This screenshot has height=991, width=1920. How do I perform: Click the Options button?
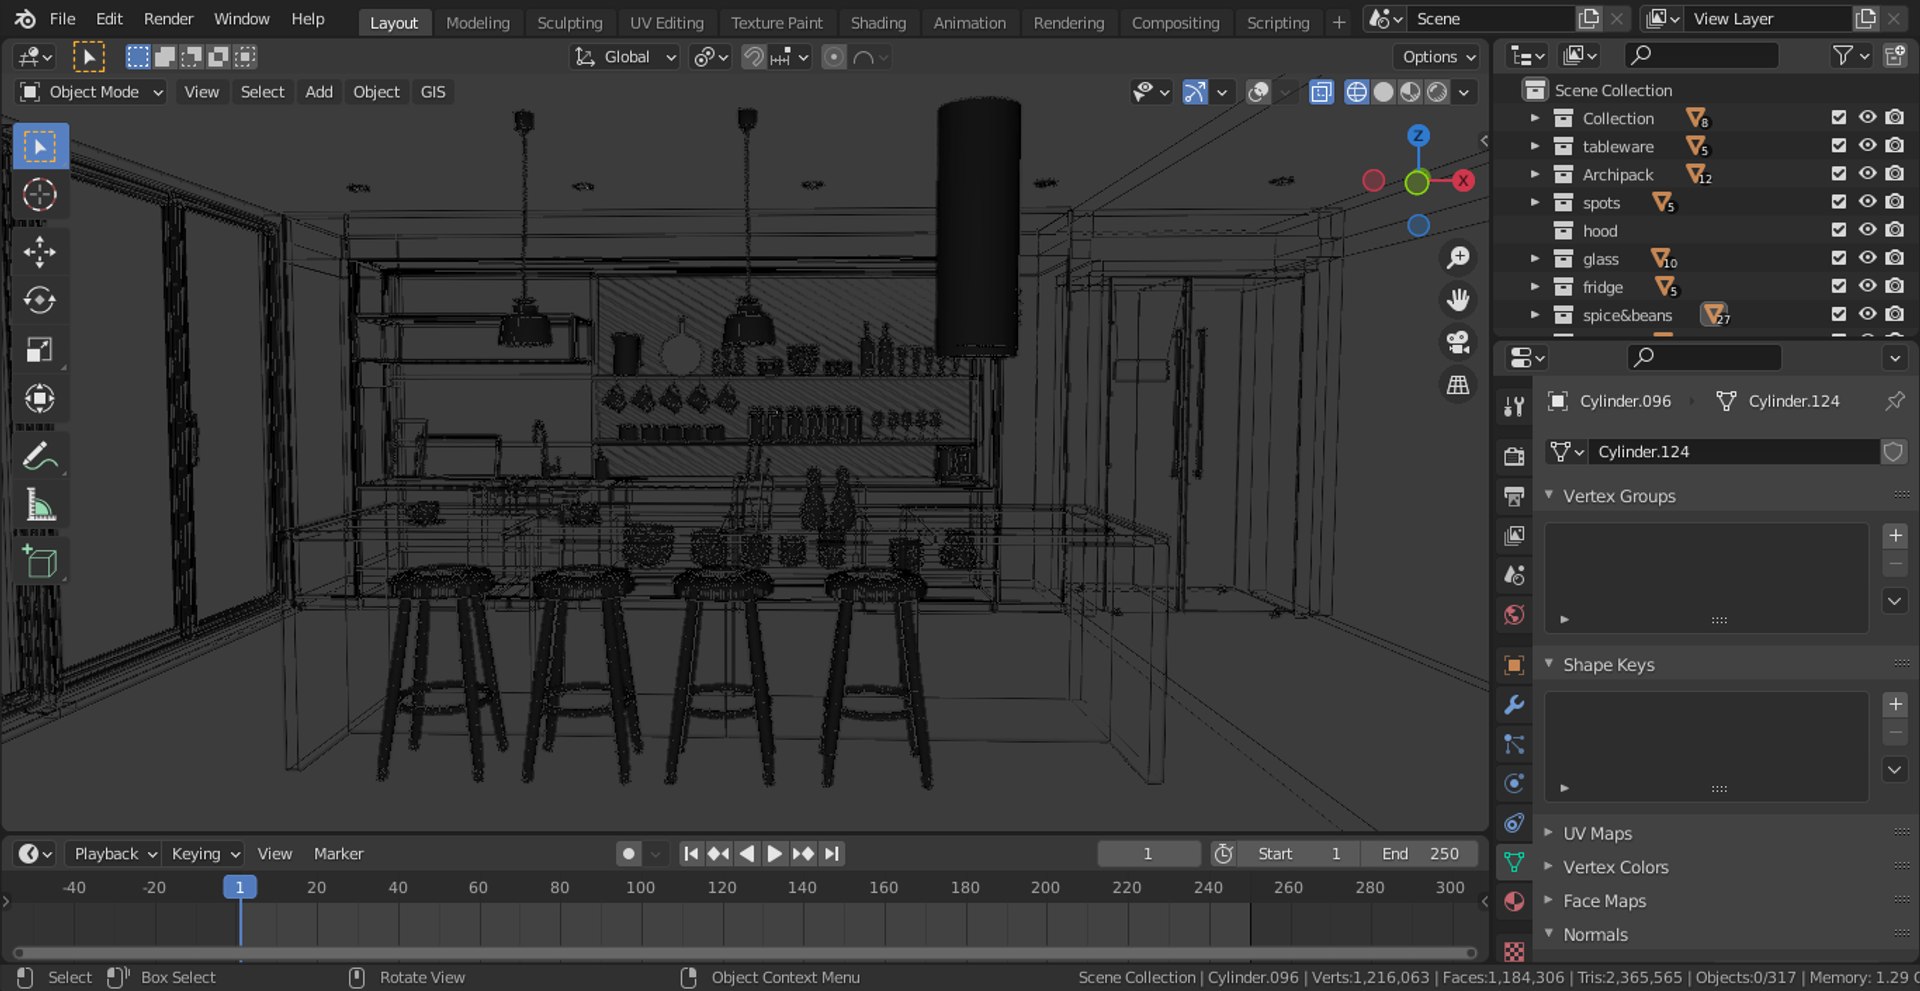(x=1437, y=57)
